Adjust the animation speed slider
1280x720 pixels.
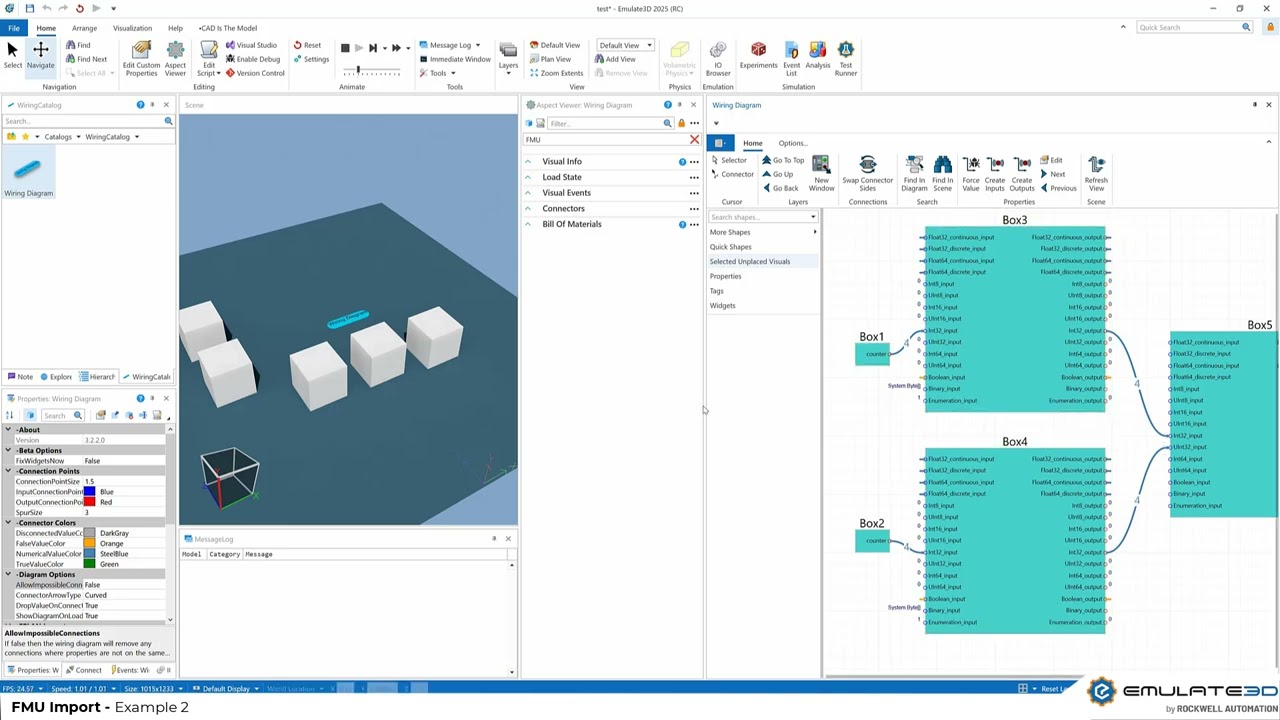[359, 71]
